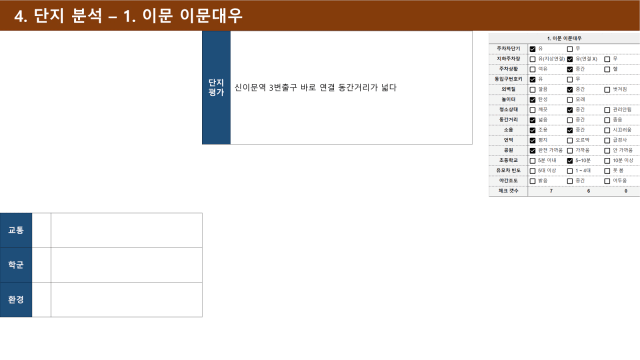Tick 지하주차장 유(지상연결) checkbox
640x360 pixels.
(532, 59)
